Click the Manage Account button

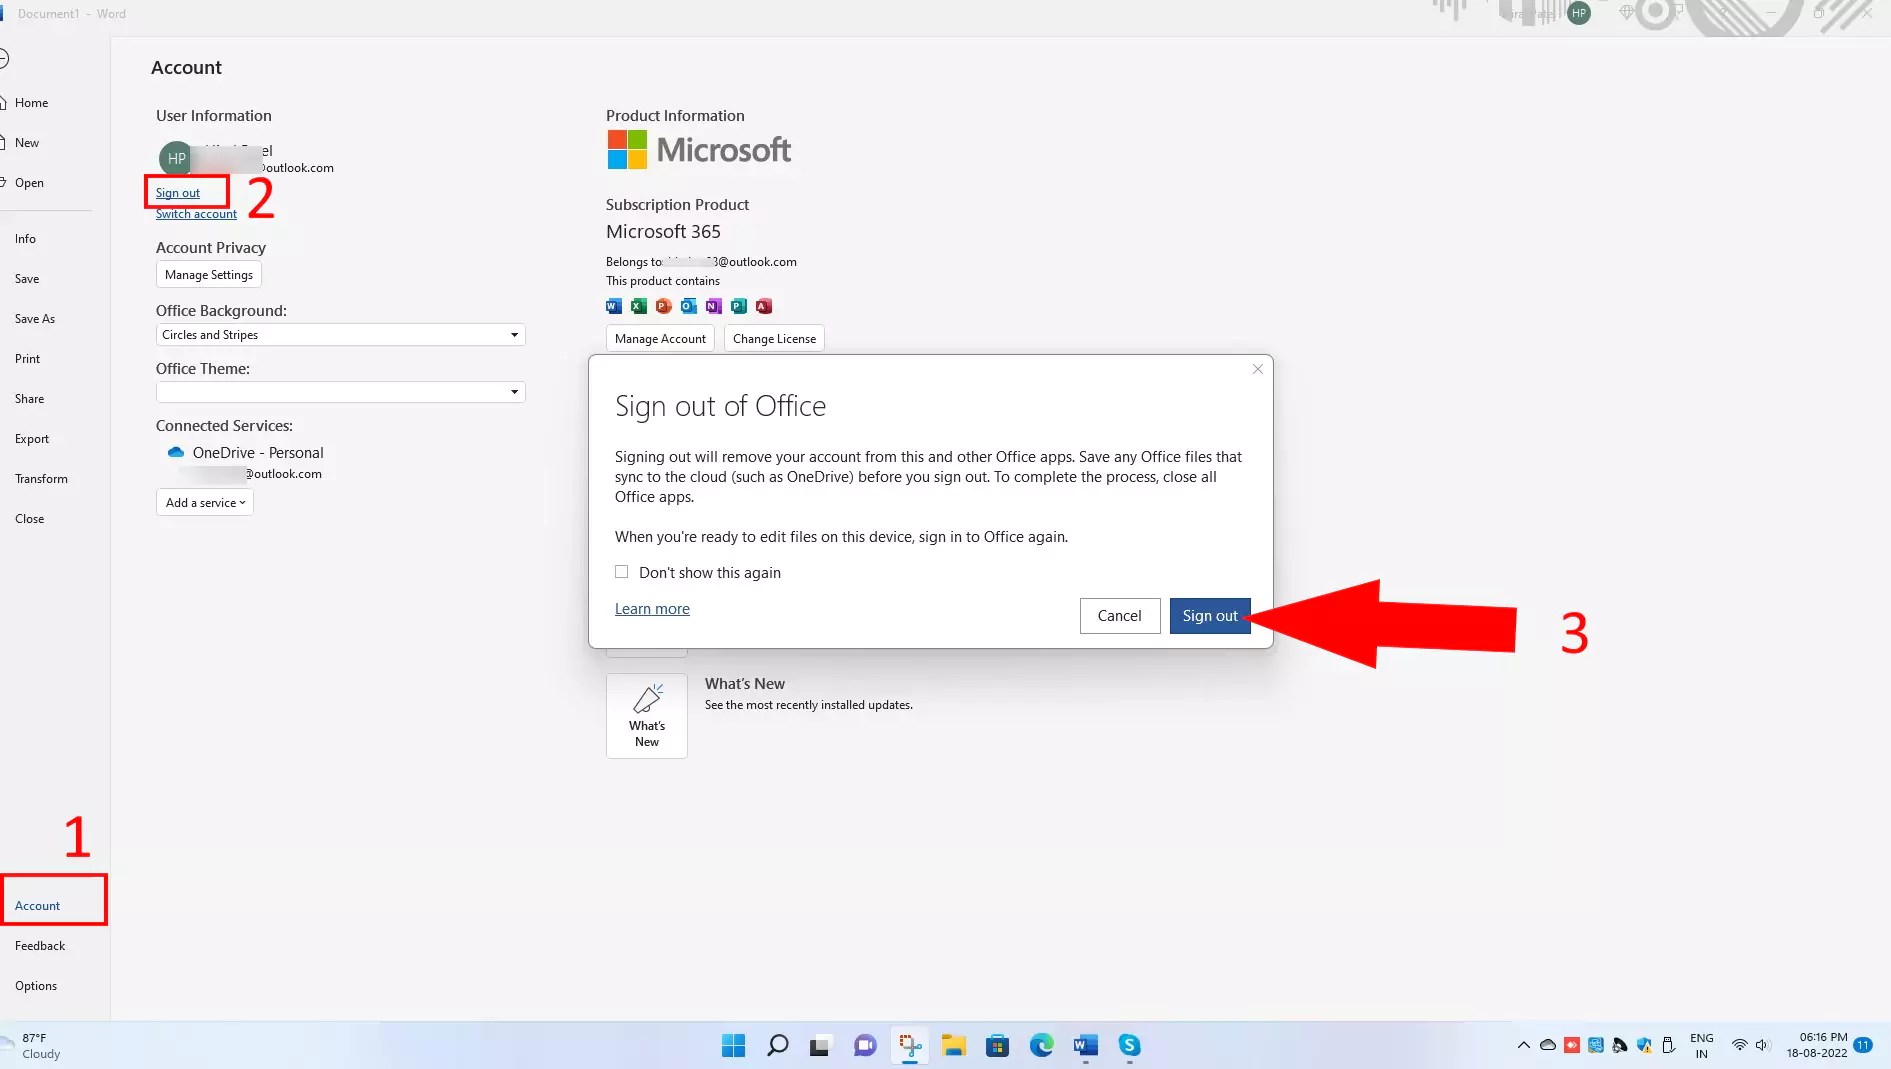click(660, 338)
